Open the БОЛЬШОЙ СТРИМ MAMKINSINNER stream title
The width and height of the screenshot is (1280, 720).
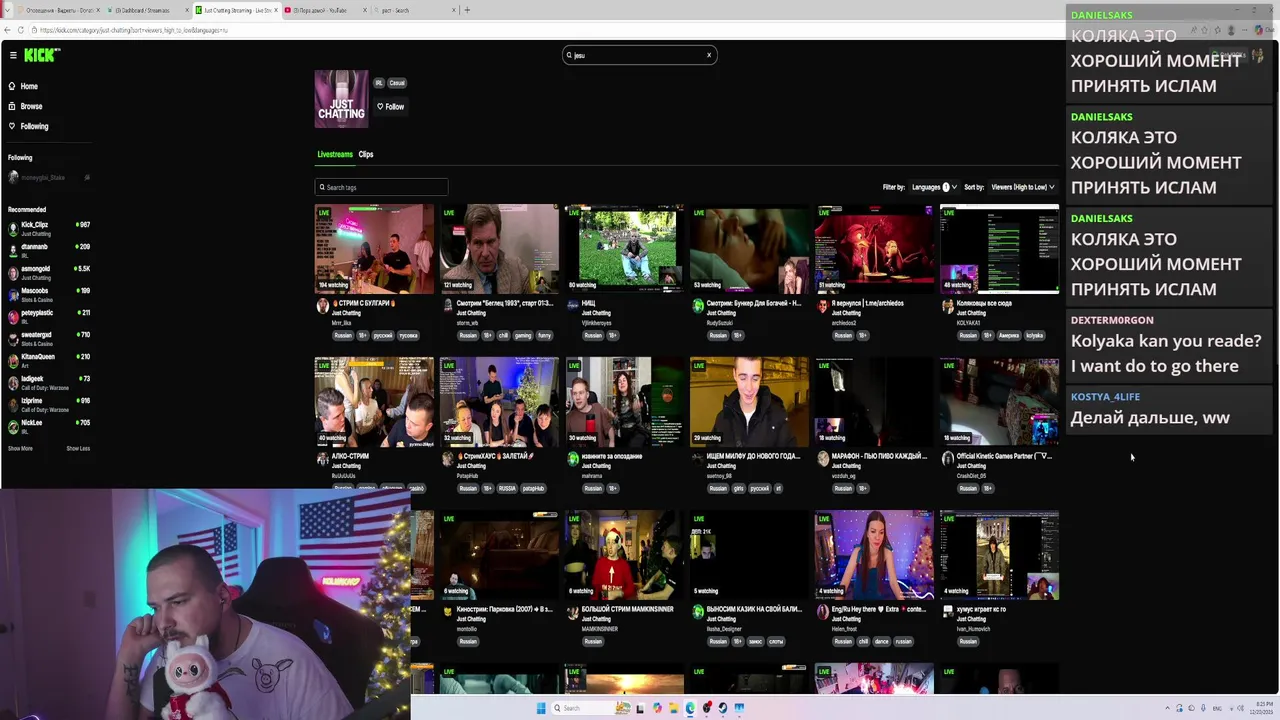627,609
